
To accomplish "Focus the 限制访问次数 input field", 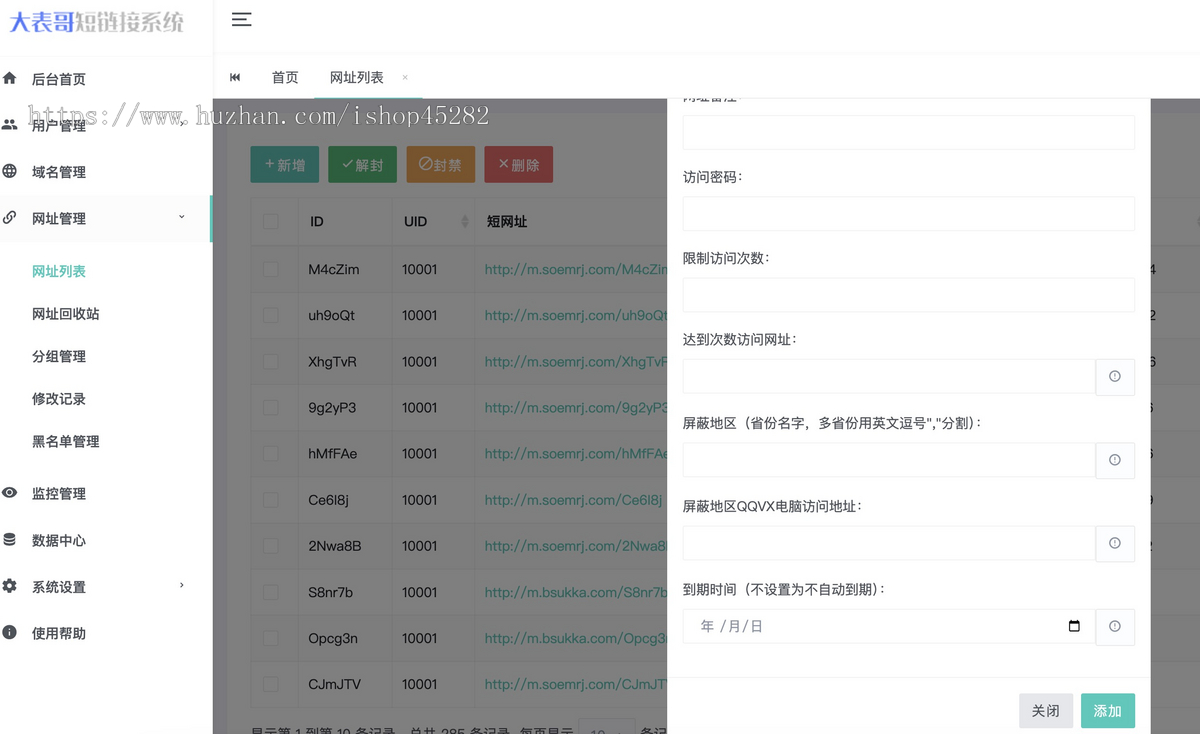I will pyautogui.click(x=908, y=295).
